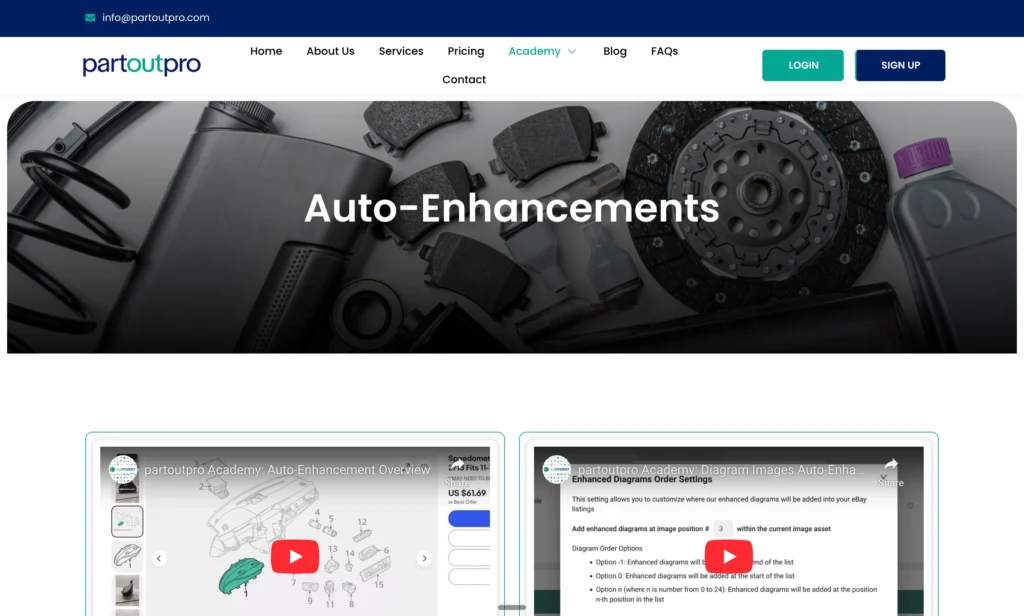
Task: Open the channel avatar on the Diagram Images video
Action: coord(556,469)
